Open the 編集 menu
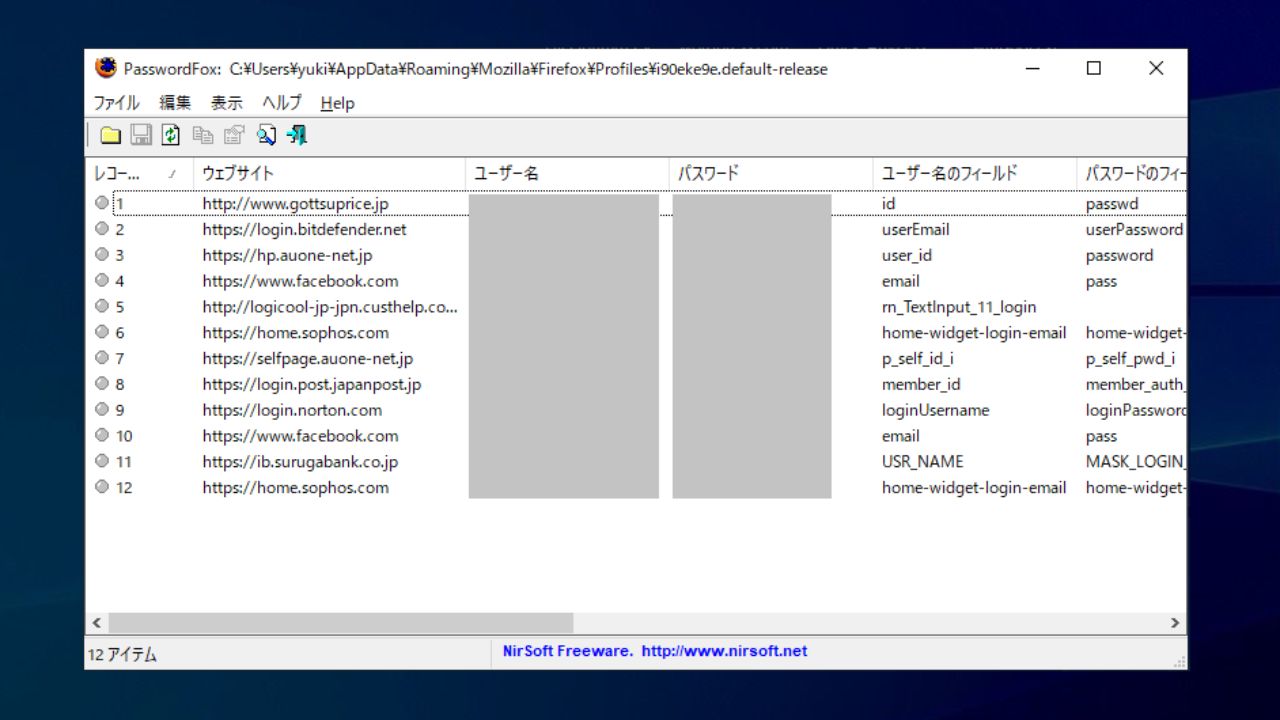Viewport: 1280px width, 720px height. (x=175, y=103)
